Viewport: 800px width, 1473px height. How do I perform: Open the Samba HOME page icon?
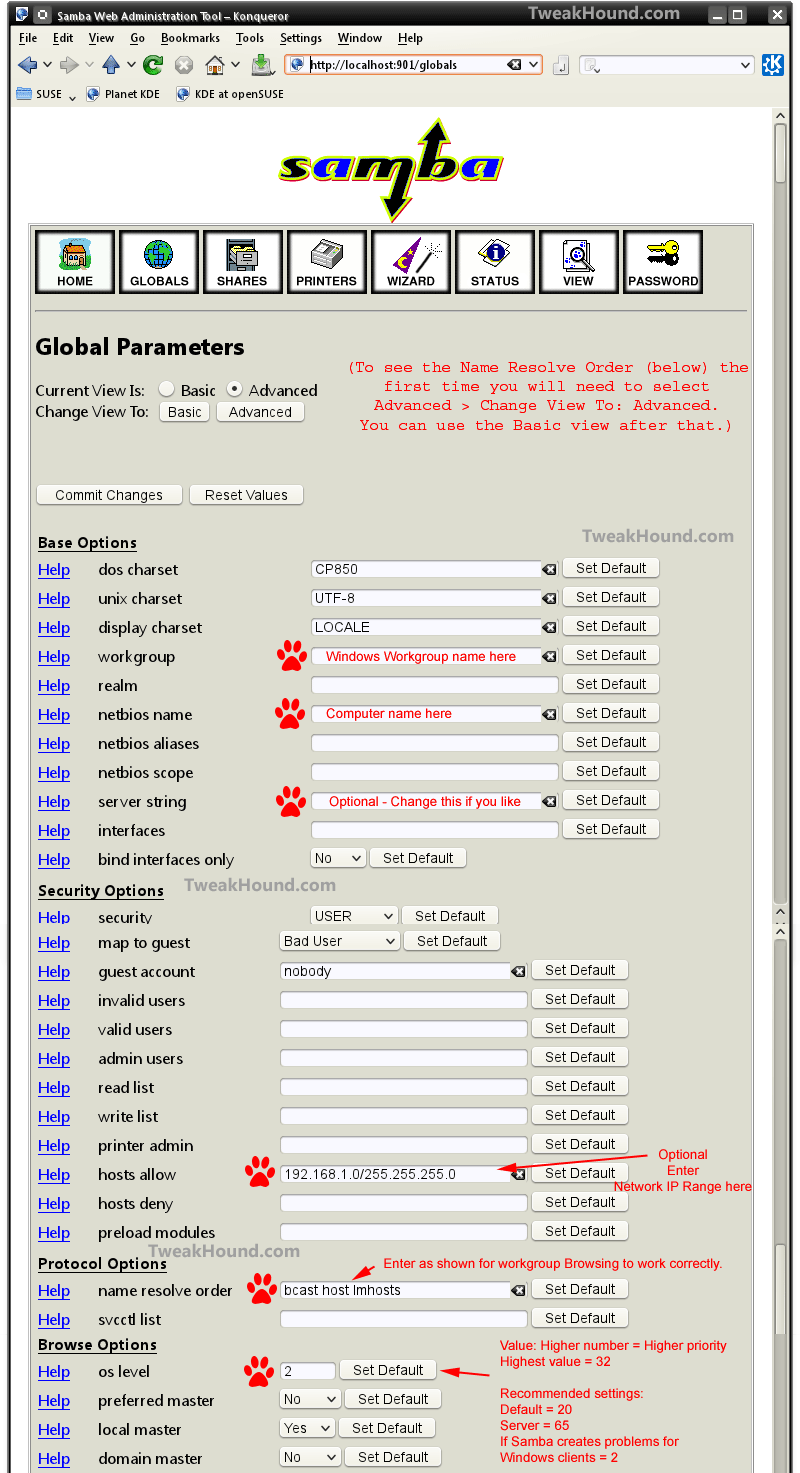tap(75, 262)
